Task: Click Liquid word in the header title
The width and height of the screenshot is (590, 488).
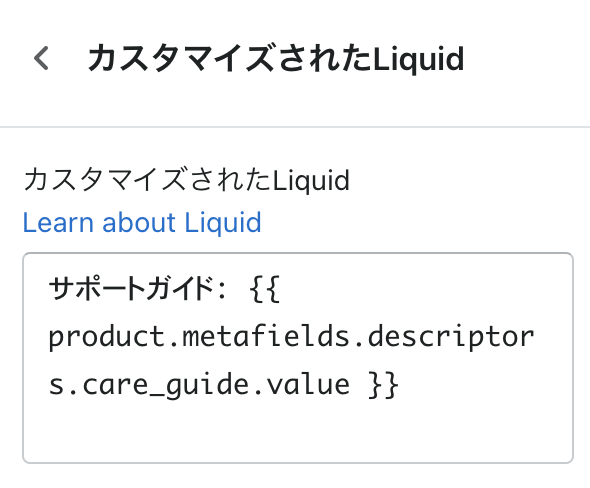Action: point(418,59)
